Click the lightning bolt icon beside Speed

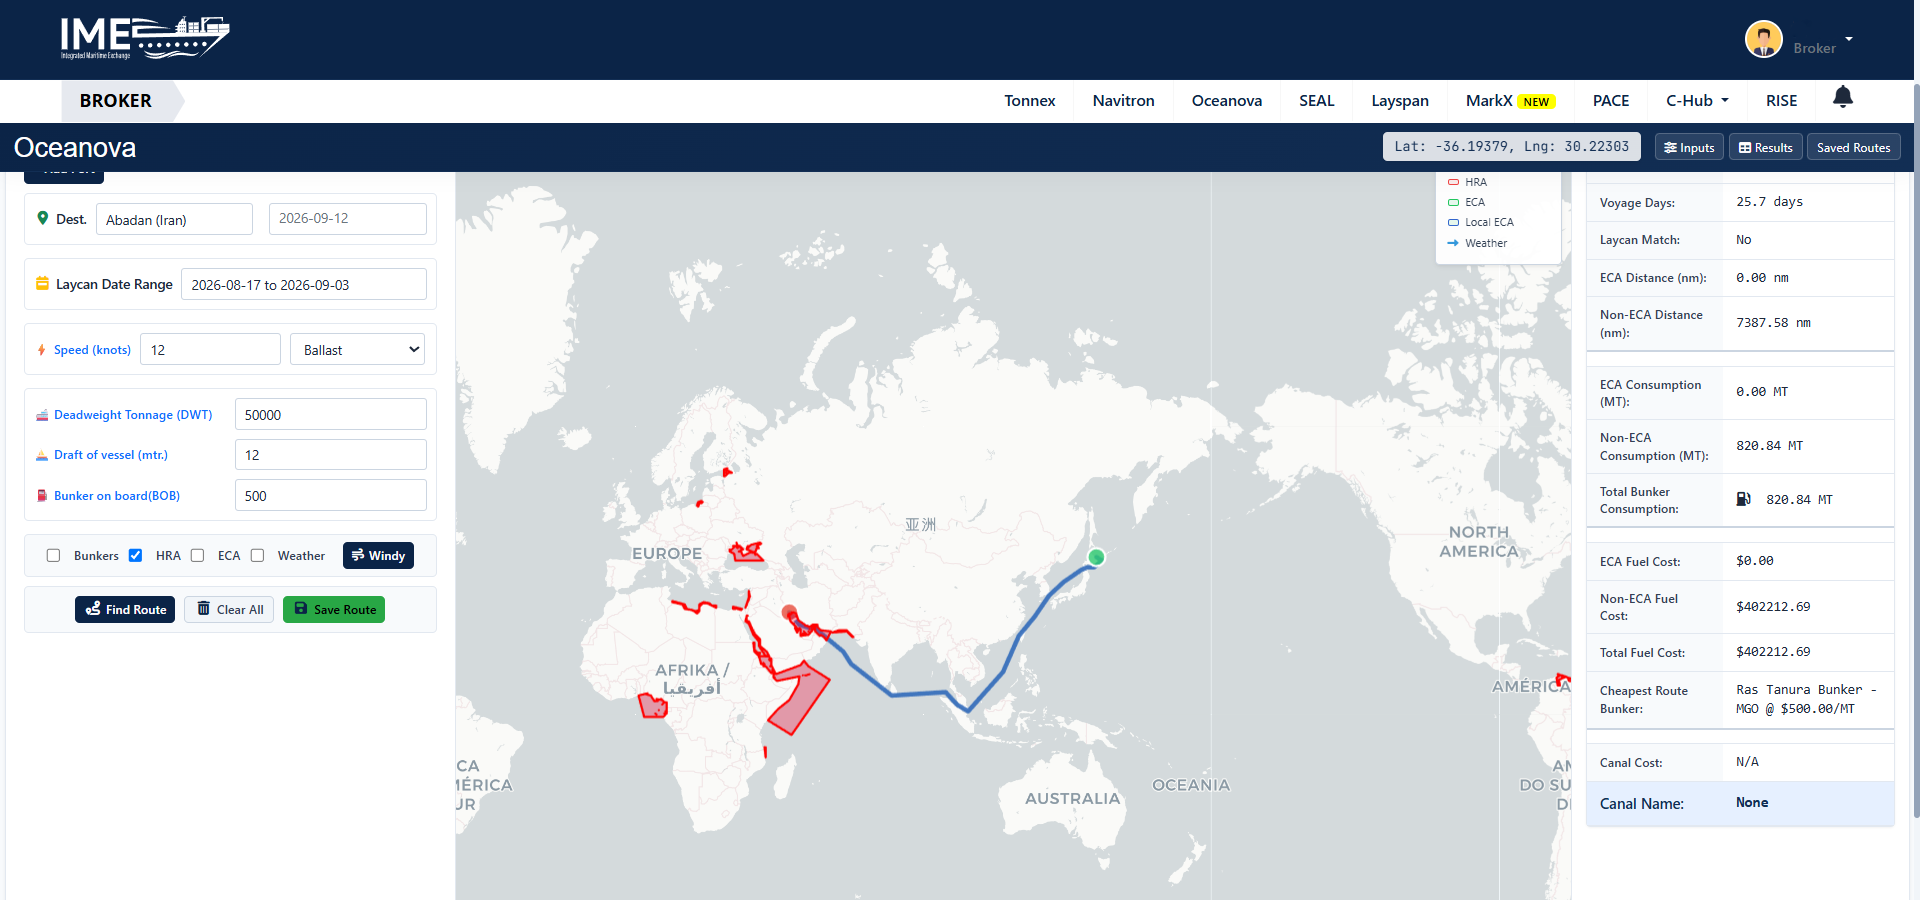click(41, 350)
